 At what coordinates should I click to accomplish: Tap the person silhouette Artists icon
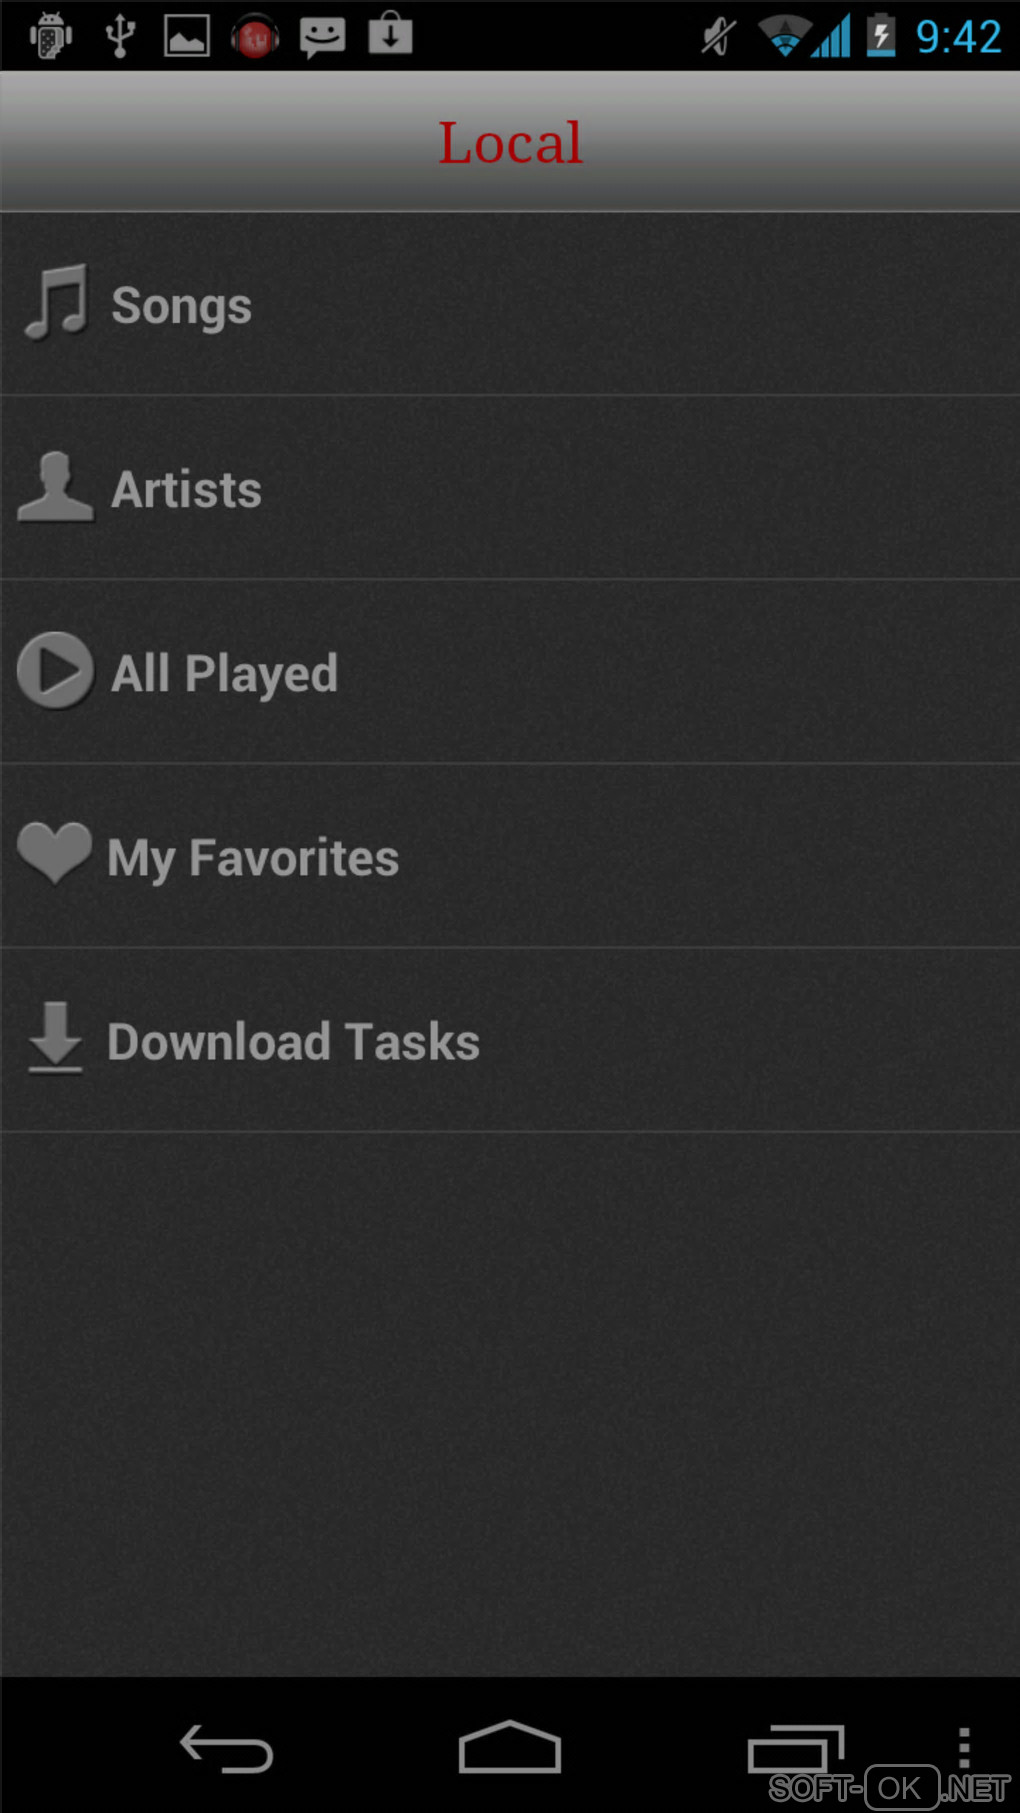coord(55,487)
